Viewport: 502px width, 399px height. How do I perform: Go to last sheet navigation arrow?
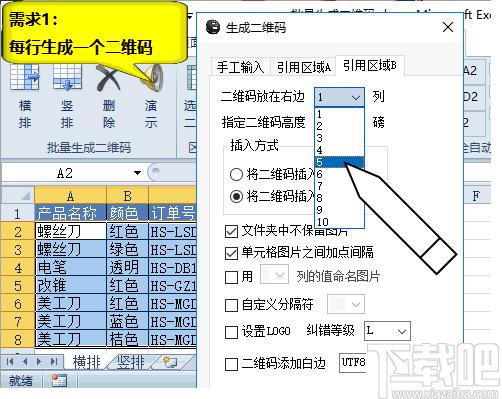click(54, 361)
